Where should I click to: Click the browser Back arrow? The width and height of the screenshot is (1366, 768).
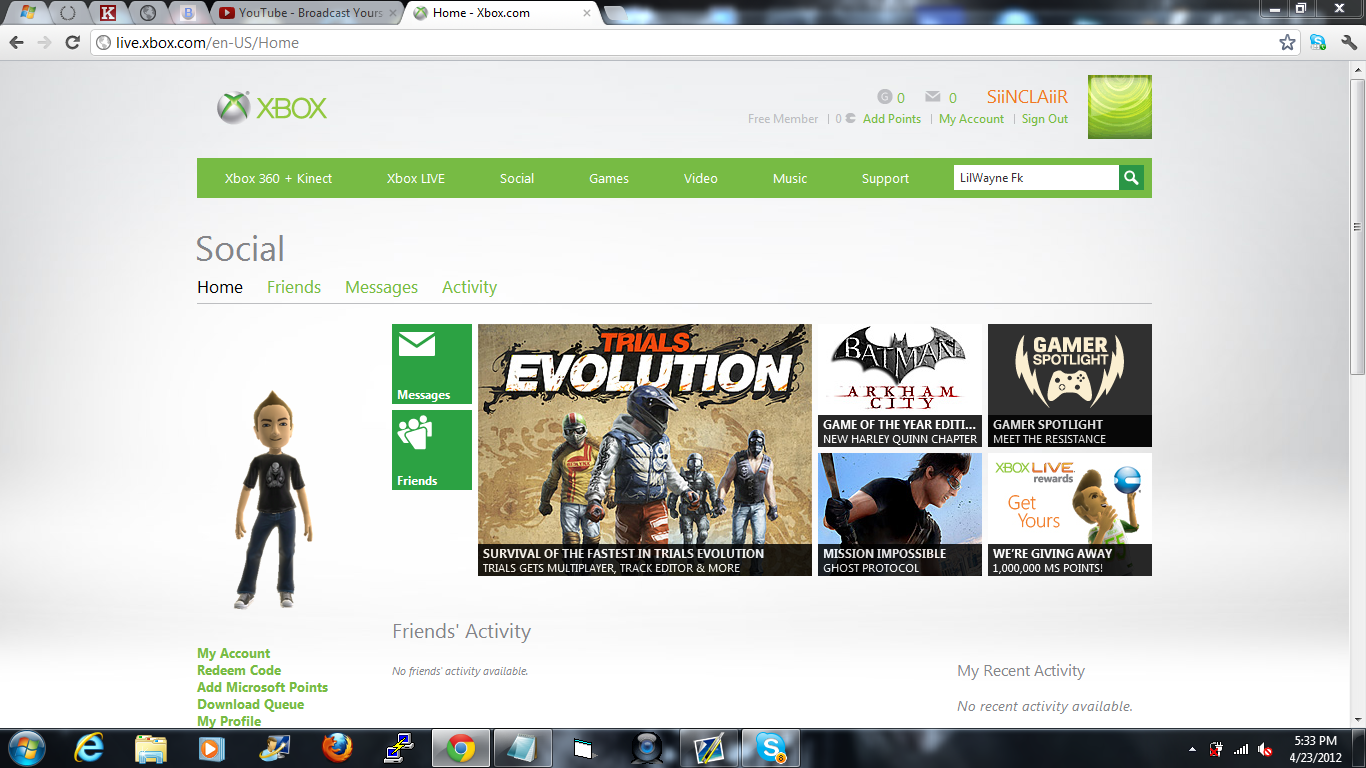[17, 43]
